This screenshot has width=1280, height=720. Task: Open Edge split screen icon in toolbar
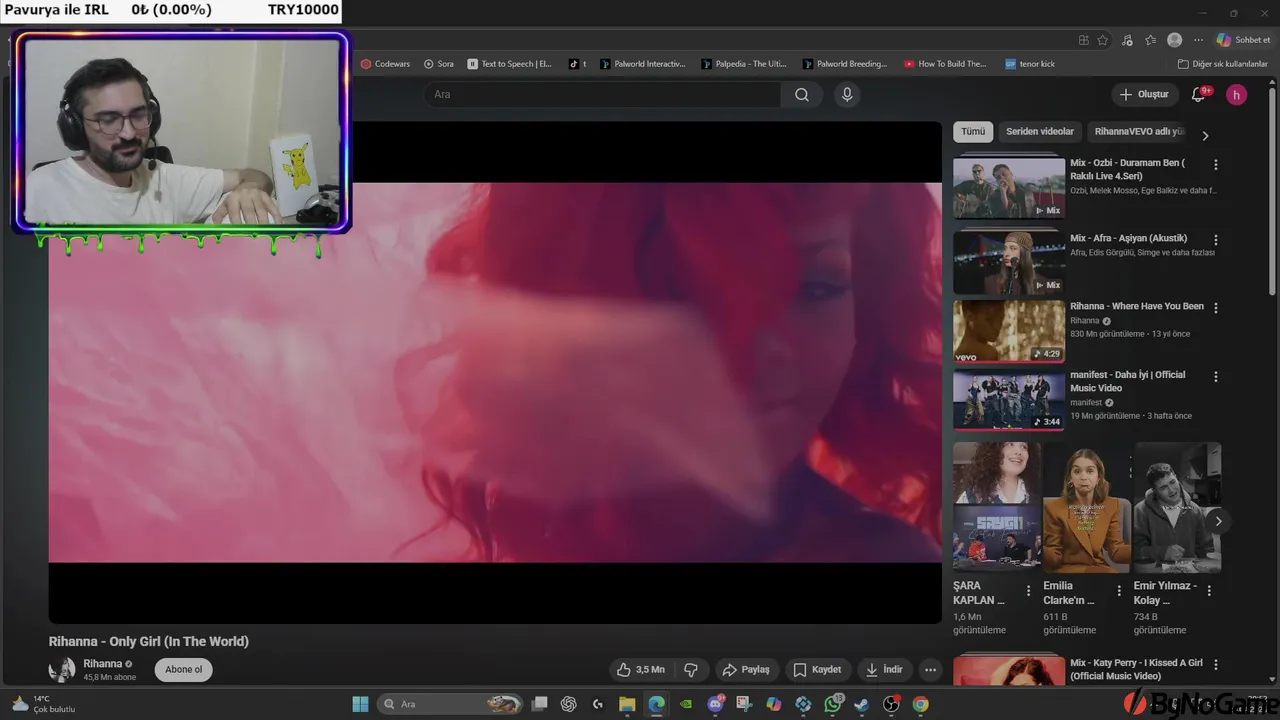(1083, 40)
